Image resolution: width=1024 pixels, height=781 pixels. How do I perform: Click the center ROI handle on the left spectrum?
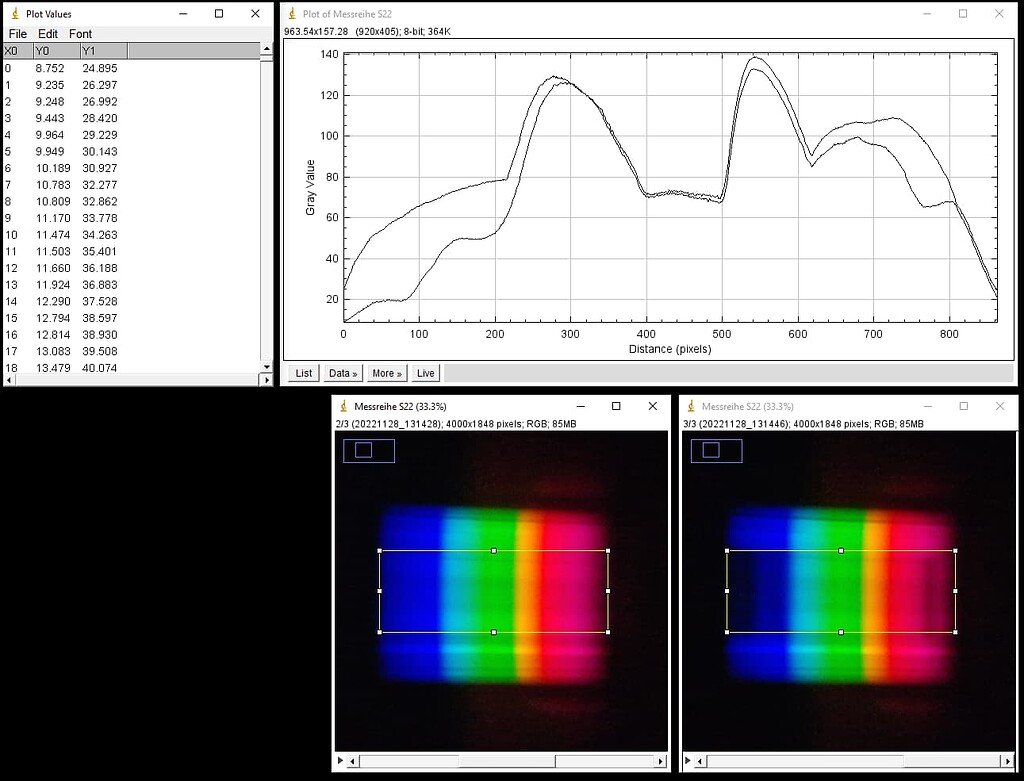(x=493, y=549)
